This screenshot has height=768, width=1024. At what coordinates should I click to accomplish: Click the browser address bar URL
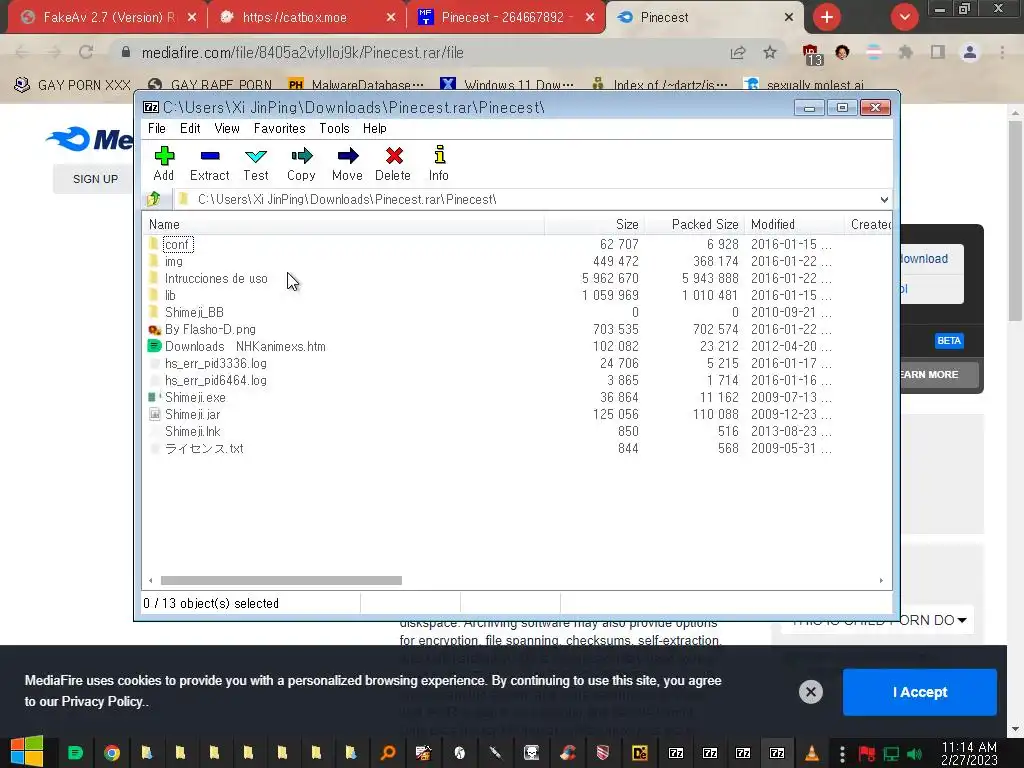(302, 52)
